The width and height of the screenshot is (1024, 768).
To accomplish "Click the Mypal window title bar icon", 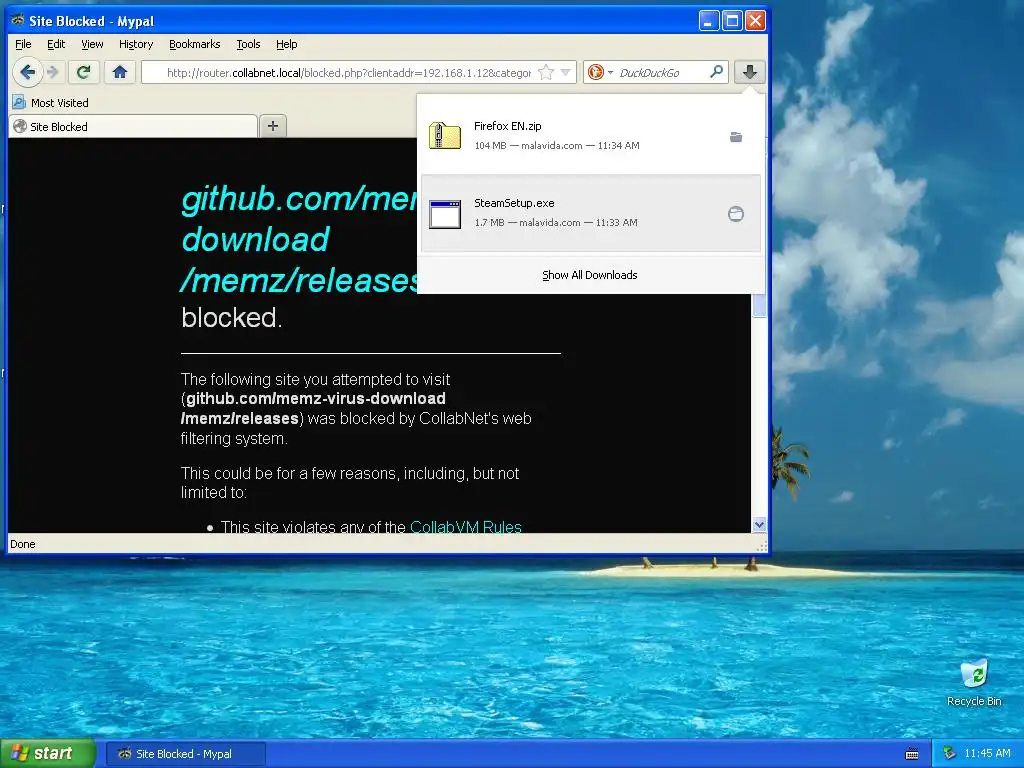I will click(18, 20).
